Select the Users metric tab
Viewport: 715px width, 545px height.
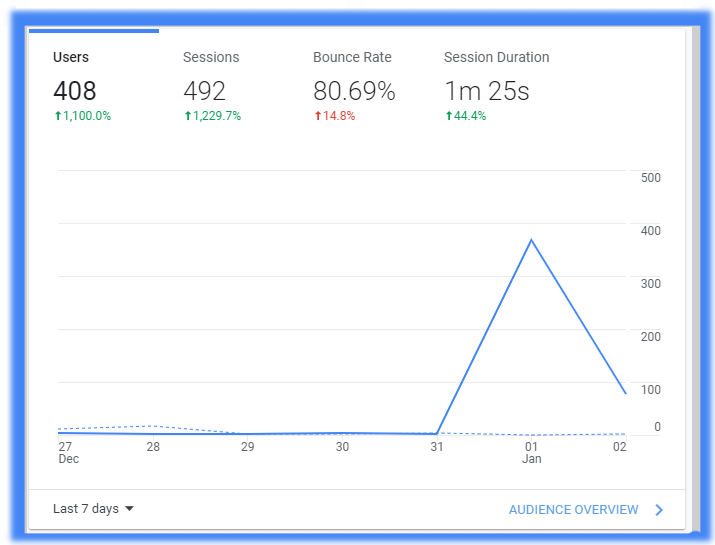pyautogui.click(x=94, y=84)
